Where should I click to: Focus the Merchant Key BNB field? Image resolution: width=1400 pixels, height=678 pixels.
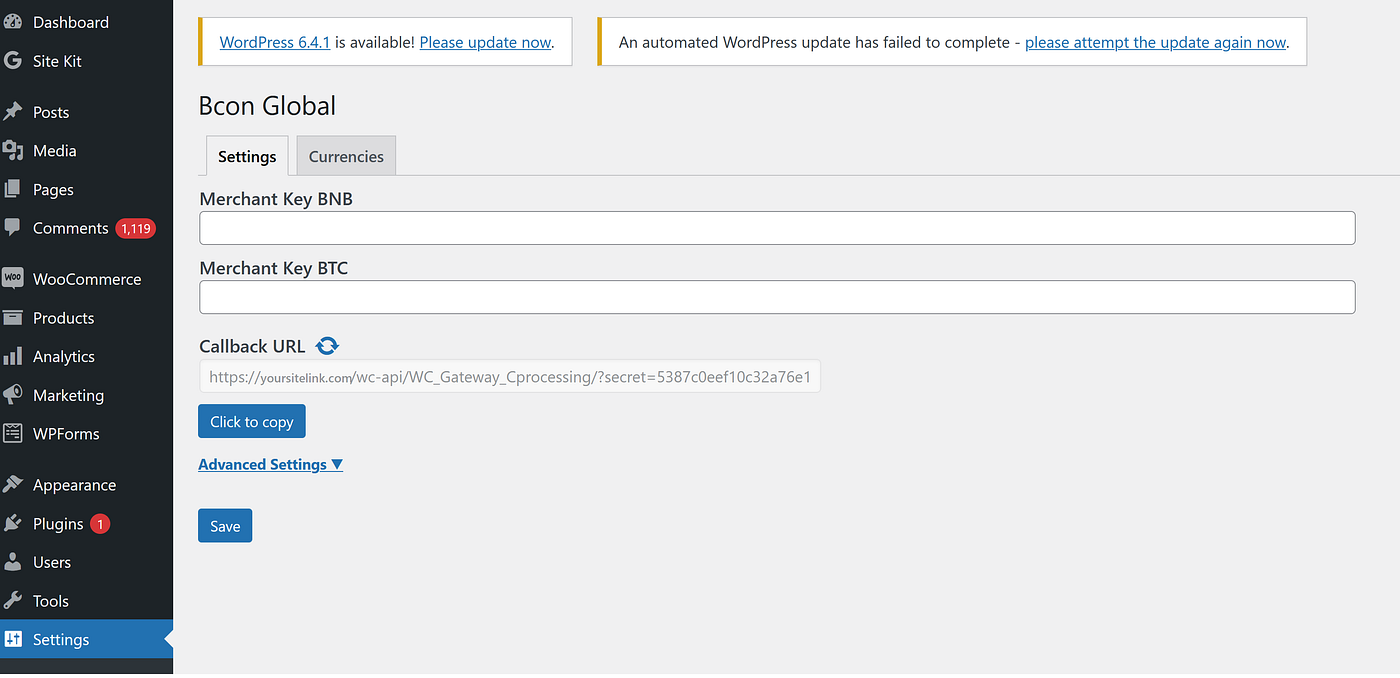(777, 228)
